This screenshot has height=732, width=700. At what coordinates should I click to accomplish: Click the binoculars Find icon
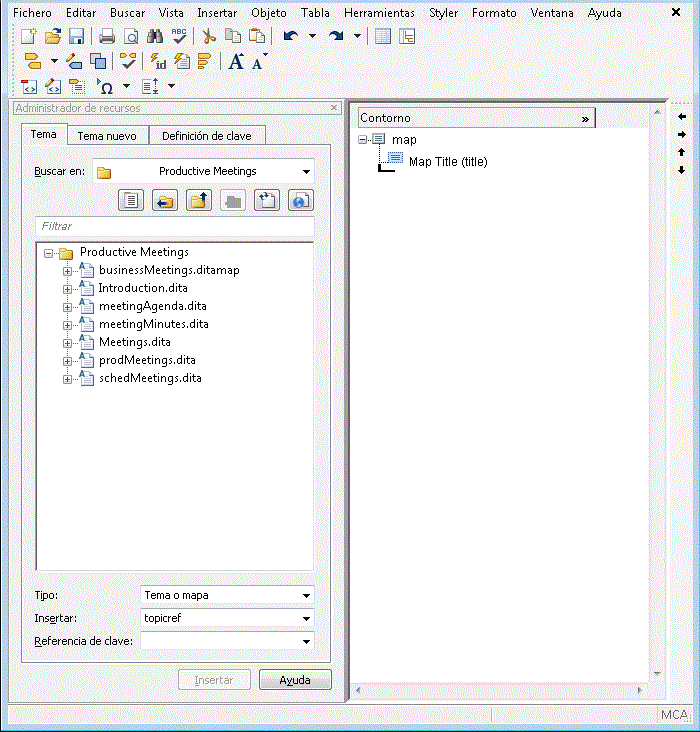pos(155,36)
